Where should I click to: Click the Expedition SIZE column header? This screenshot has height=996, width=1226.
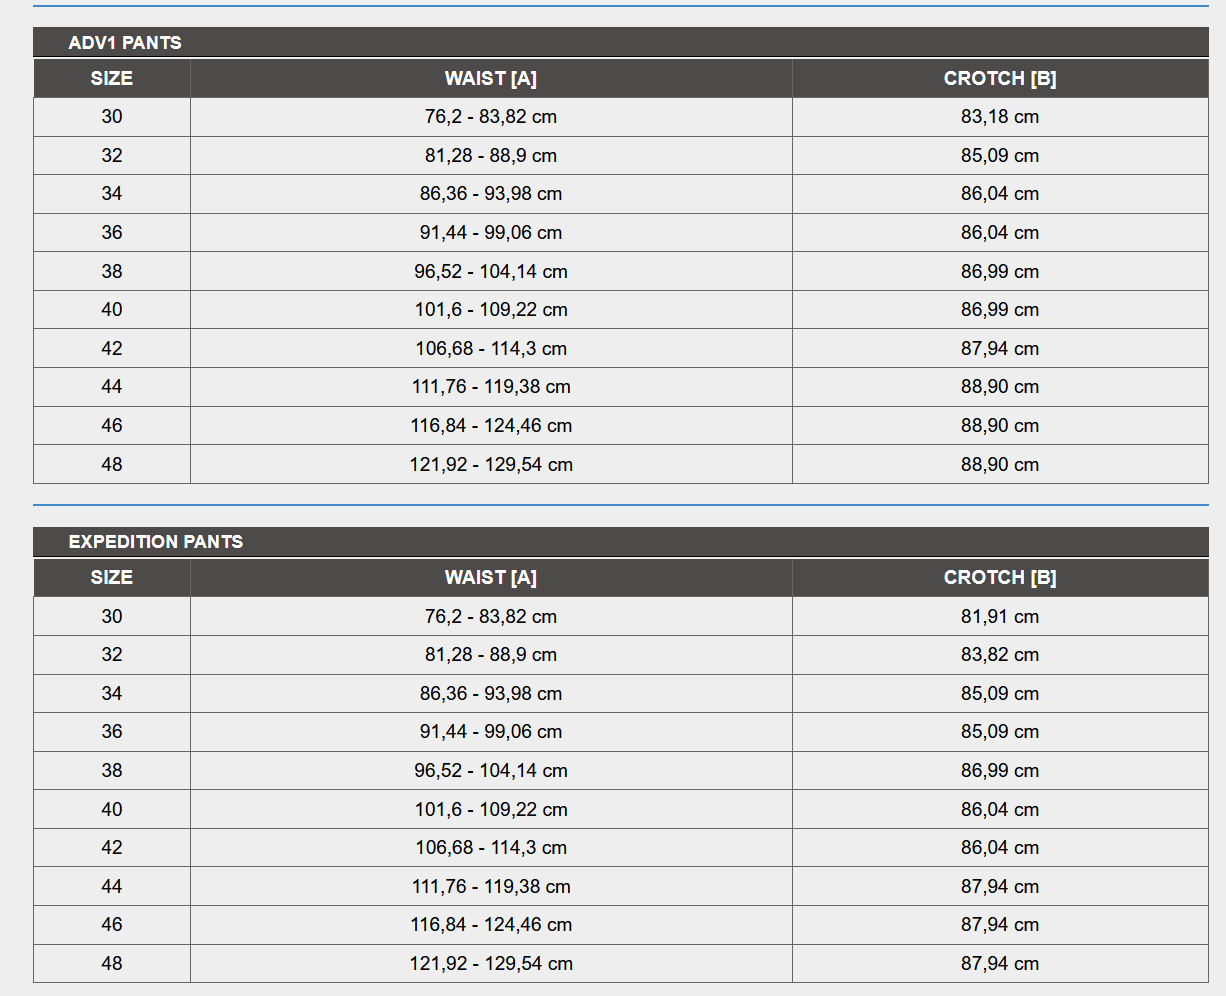point(112,577)
